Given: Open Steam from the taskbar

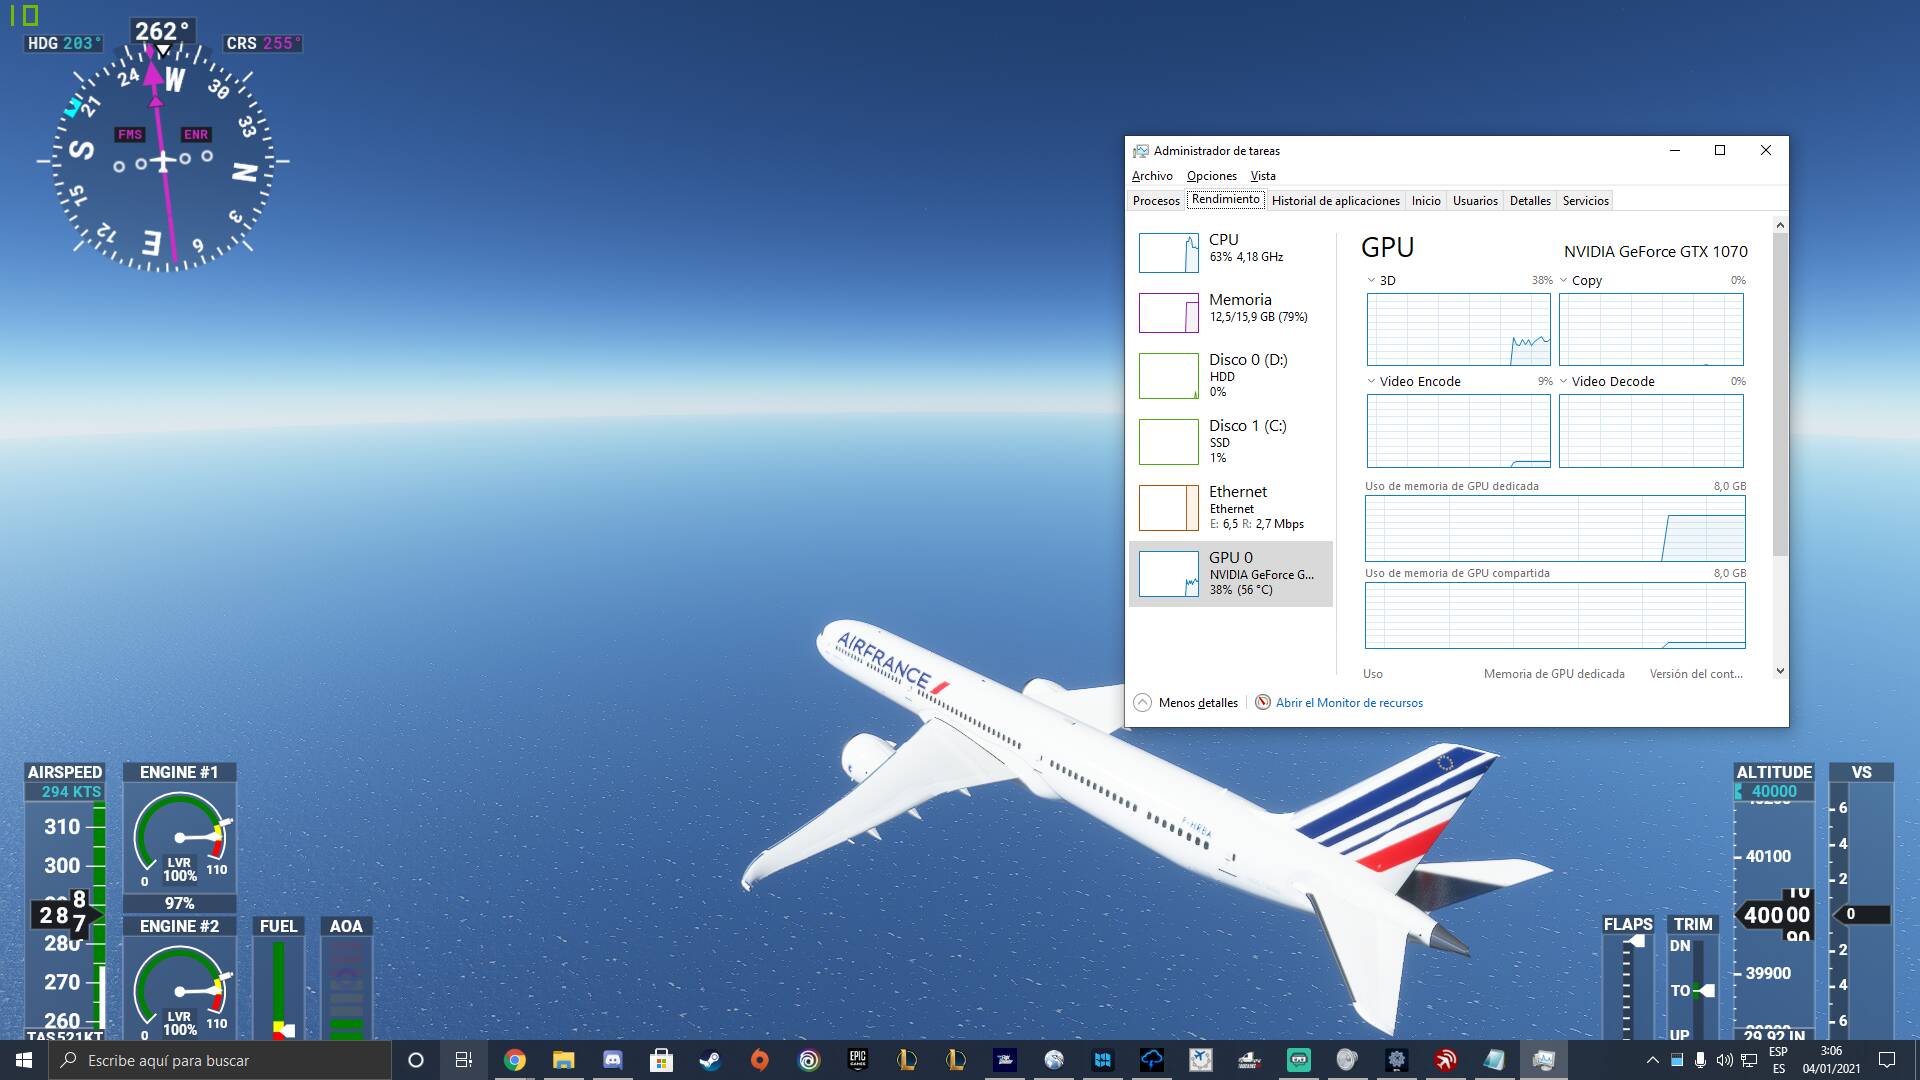Looking at the screenshot, I should click(x=712, y=1060).
